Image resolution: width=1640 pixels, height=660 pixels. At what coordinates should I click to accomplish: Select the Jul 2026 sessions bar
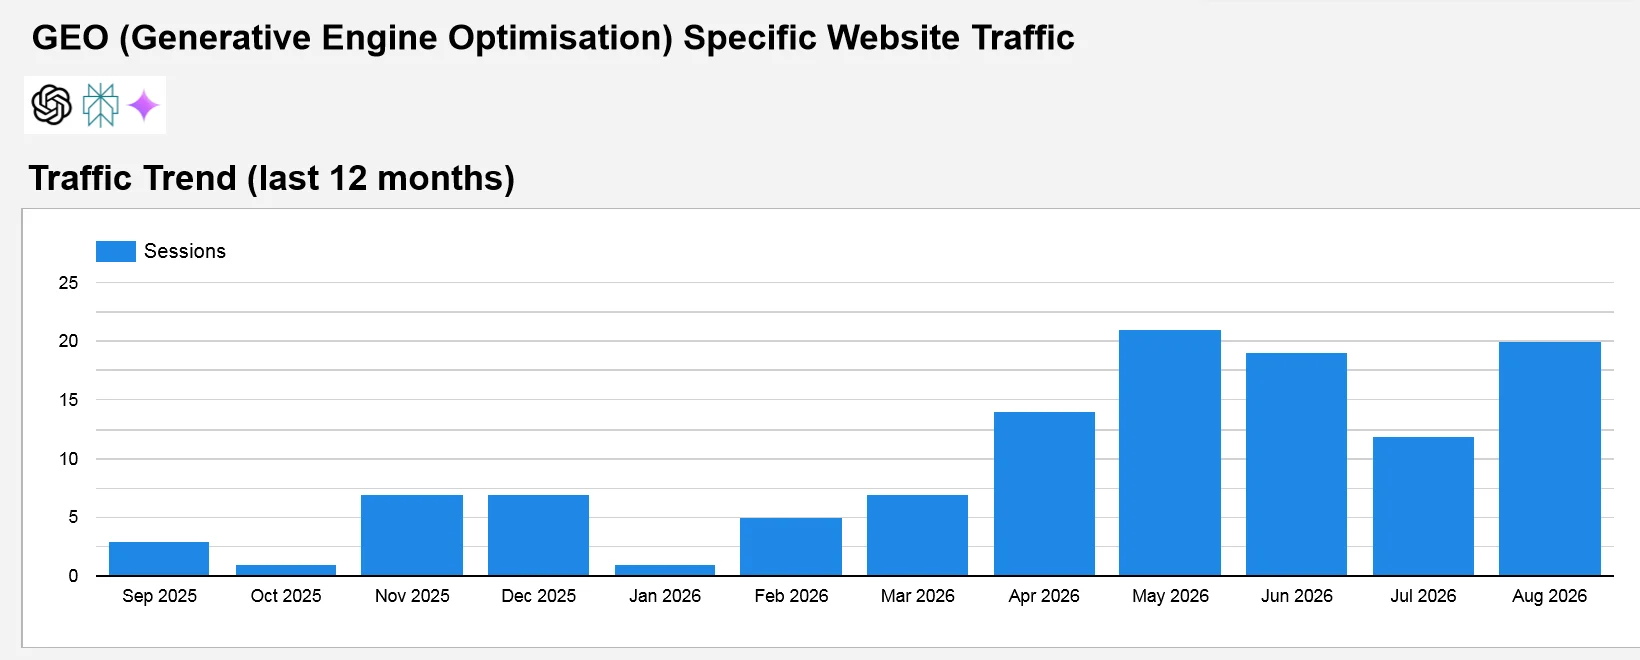[1423, 506]
